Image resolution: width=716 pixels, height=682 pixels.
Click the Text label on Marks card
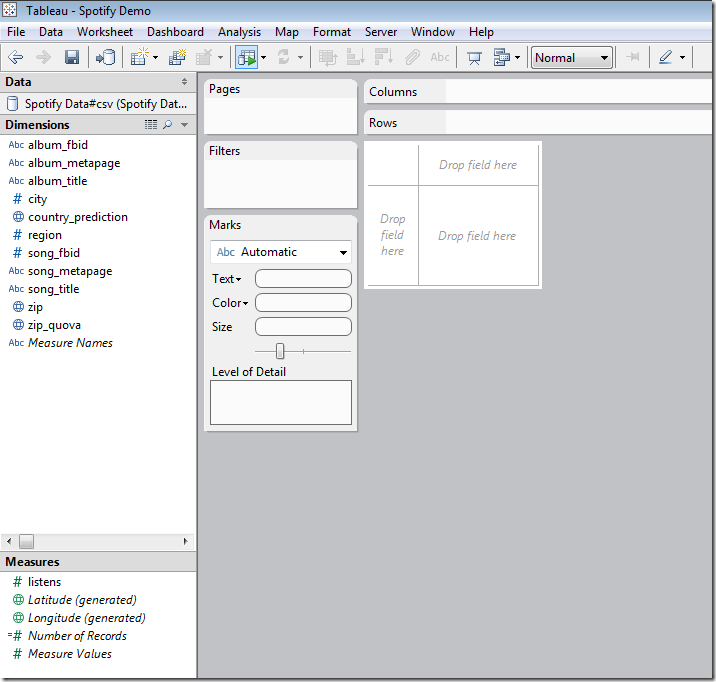coord(226,279)
